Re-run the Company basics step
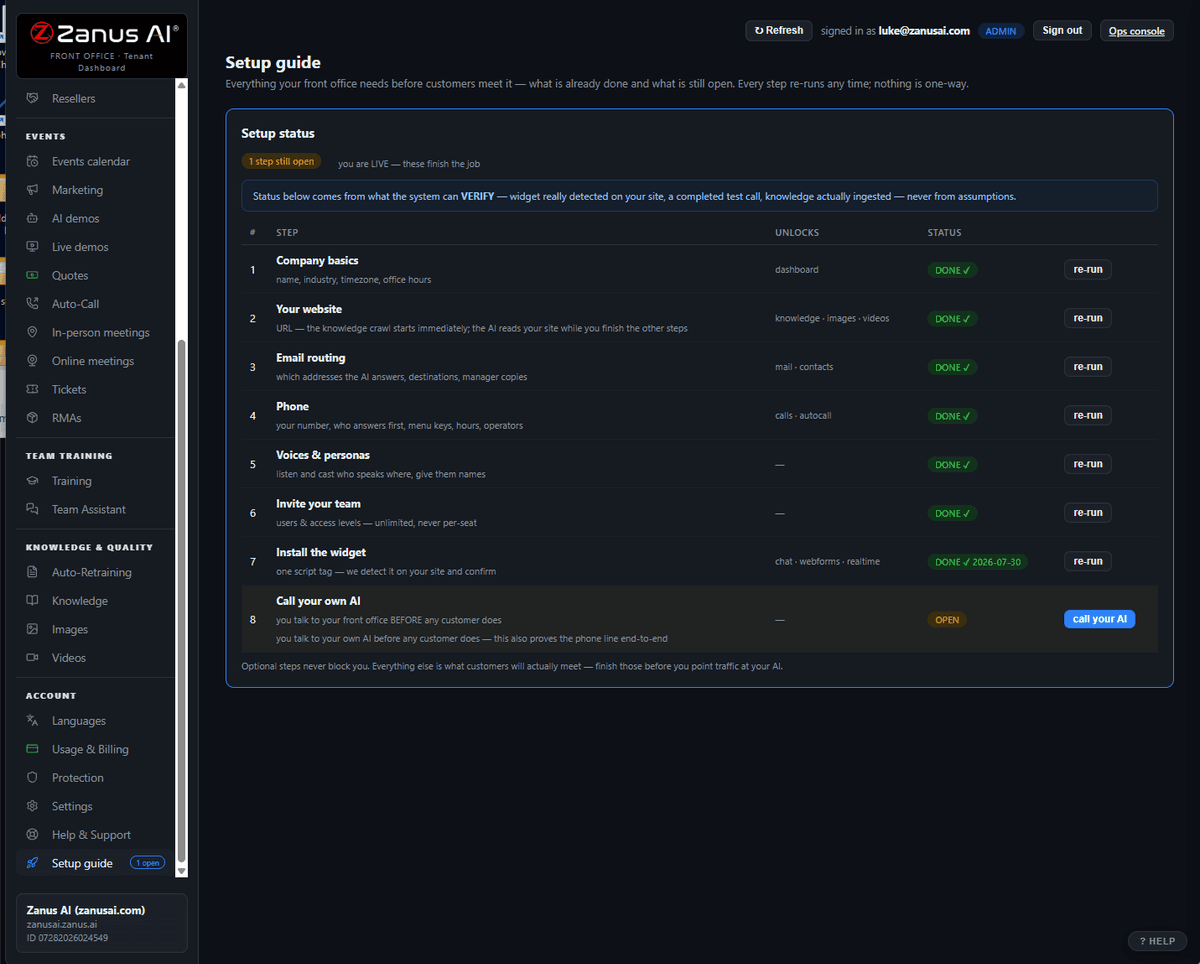 pos(1088,270)
